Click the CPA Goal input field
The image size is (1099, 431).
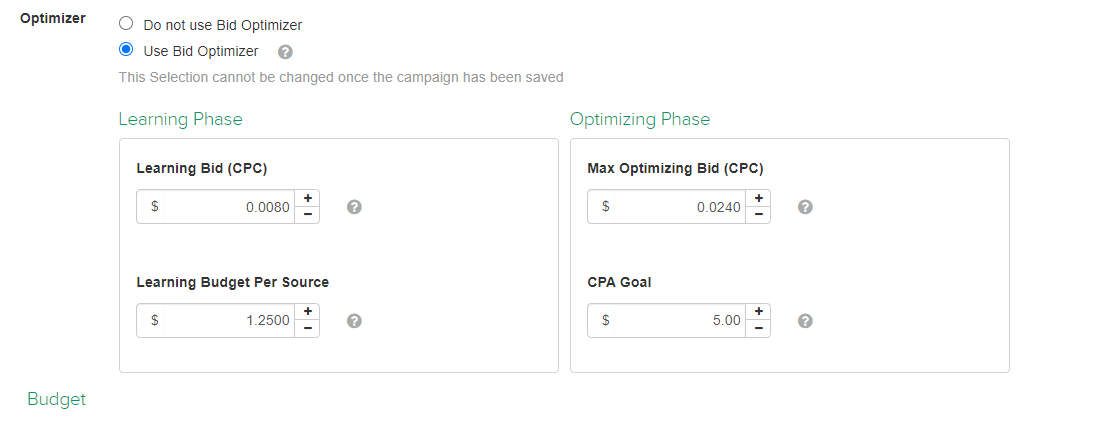coord(679,320)
